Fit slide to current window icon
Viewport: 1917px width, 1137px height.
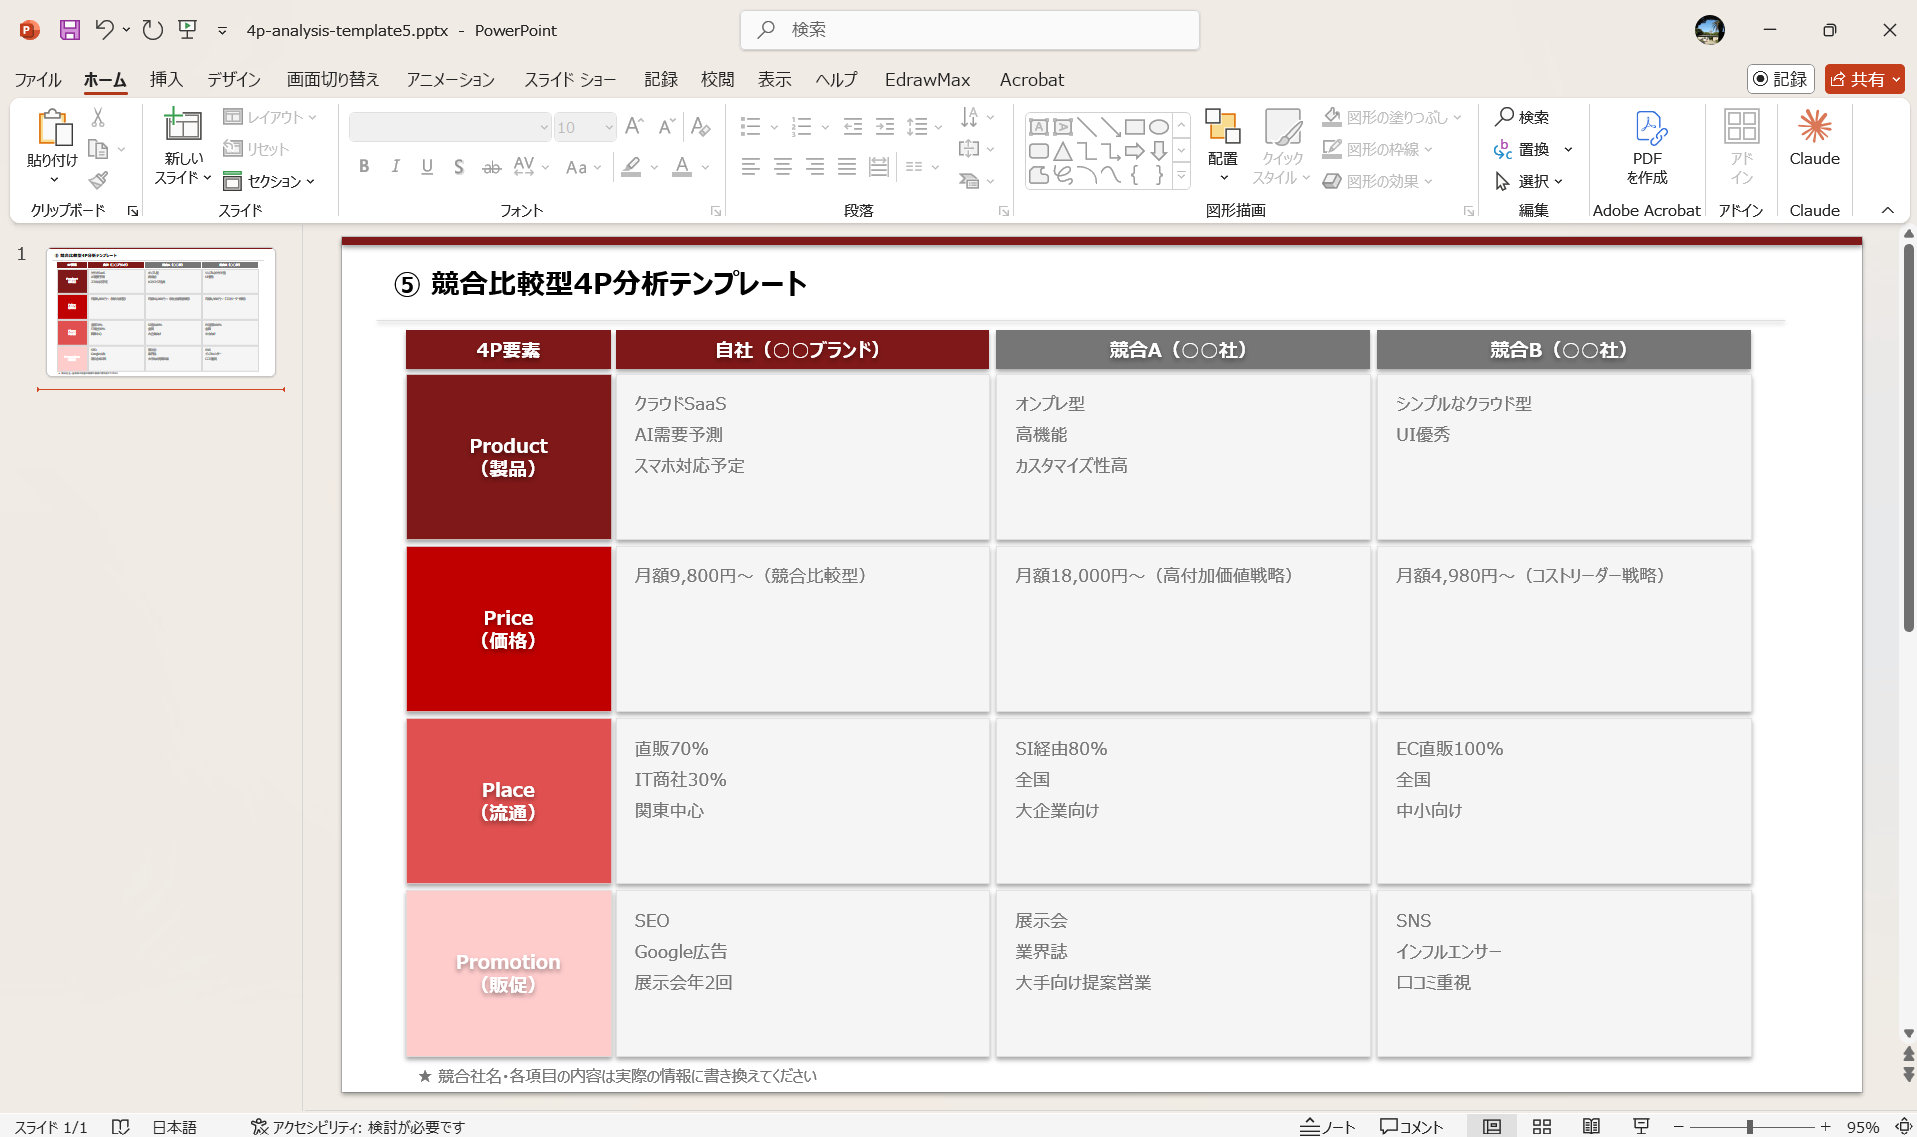(x=1903, y=1126)
